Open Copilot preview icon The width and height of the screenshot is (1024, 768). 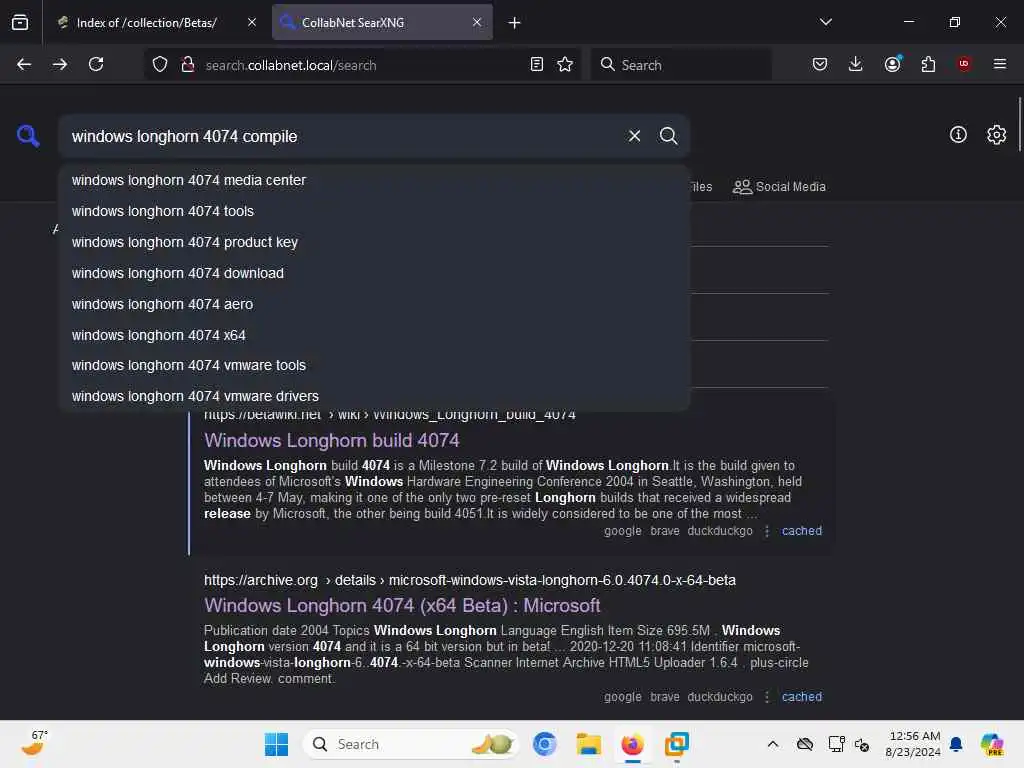[x=992, y=744]
